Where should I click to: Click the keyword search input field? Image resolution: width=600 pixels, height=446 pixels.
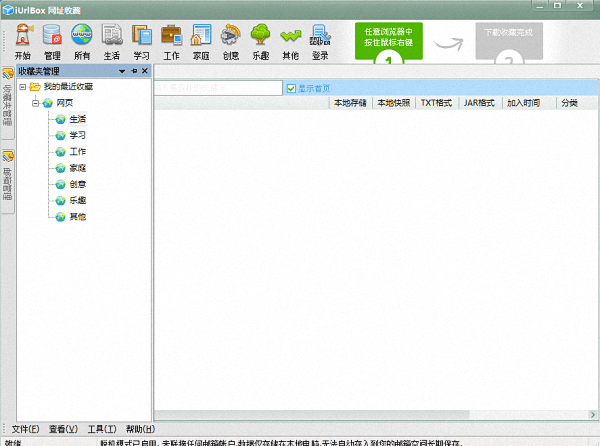click(x=218, y=88)
